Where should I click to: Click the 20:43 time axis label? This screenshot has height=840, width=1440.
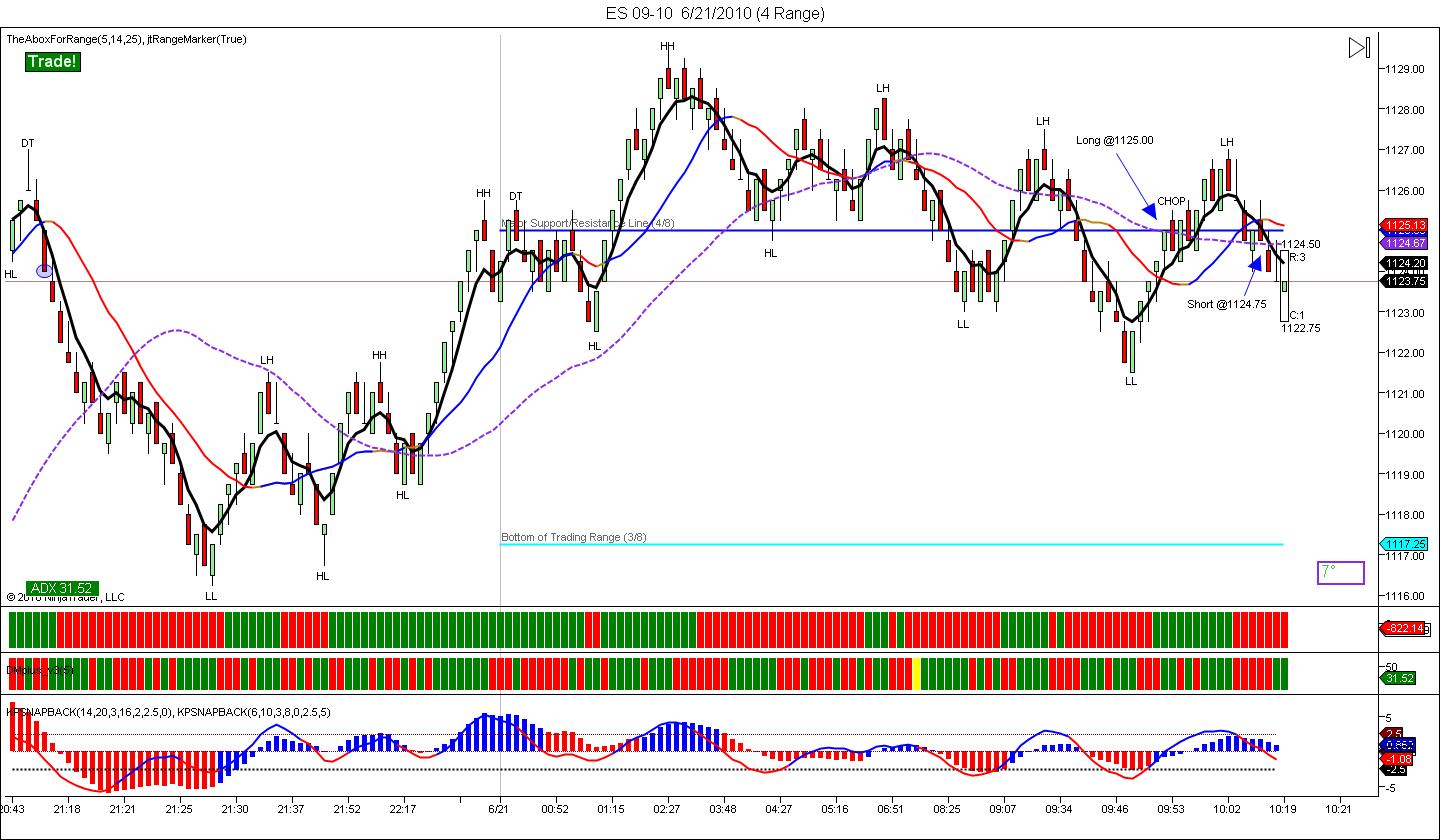(12, 809)
